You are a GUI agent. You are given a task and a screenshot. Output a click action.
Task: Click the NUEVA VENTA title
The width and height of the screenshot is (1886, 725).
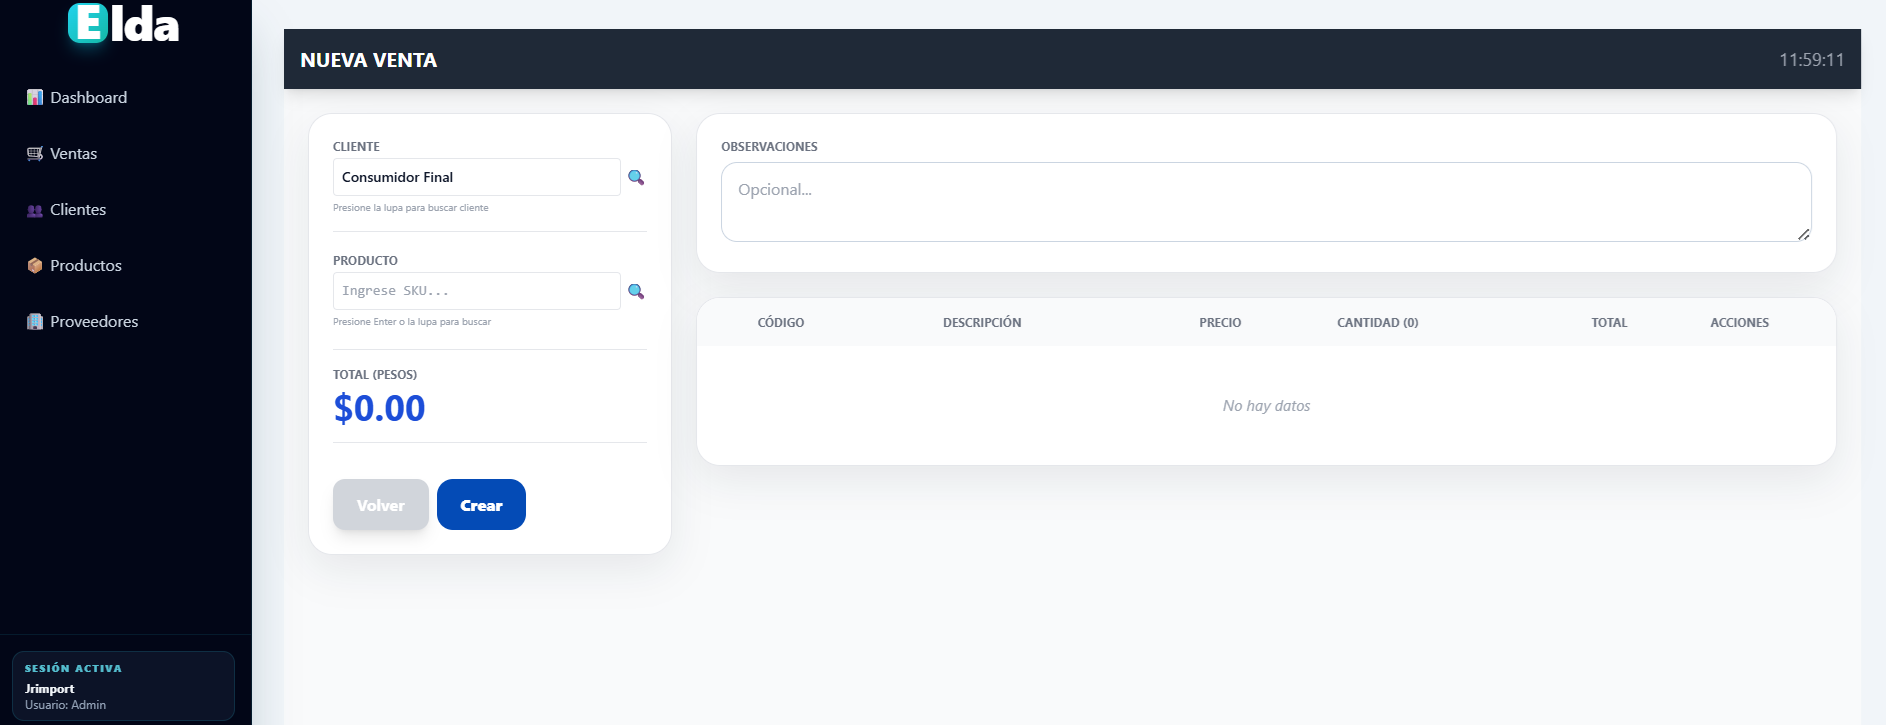369,60
